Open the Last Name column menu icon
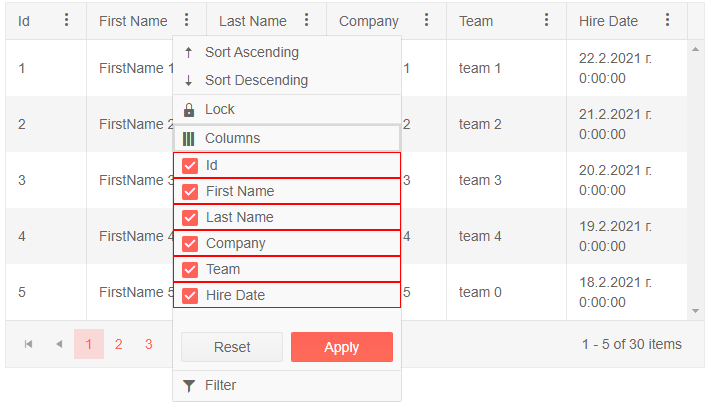The height and width of the screenshot is (410, 713). tap(307, 20)
